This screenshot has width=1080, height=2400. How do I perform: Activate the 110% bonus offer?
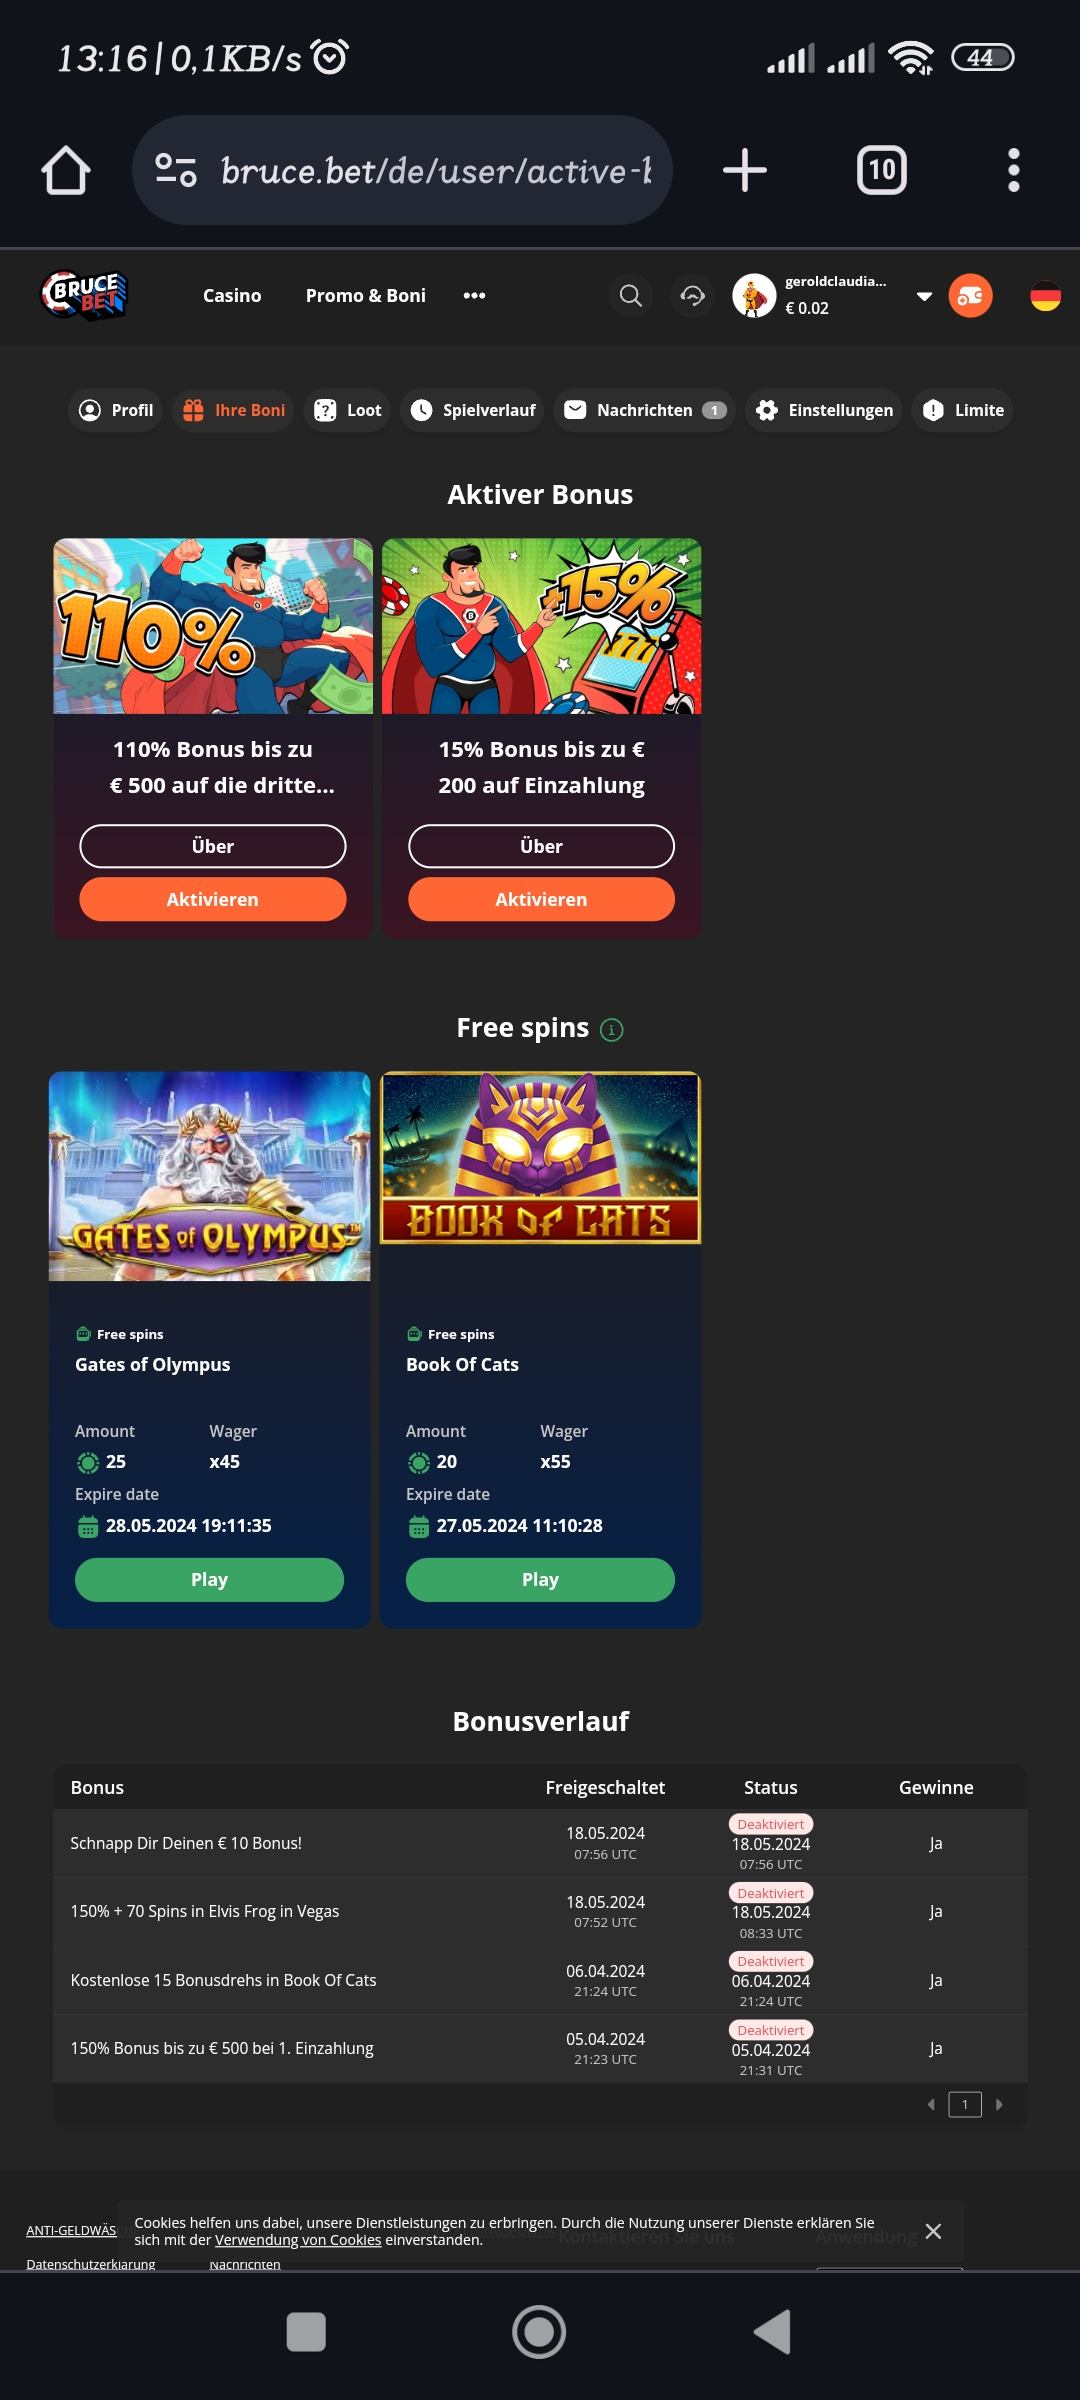(x=213, y=899)
